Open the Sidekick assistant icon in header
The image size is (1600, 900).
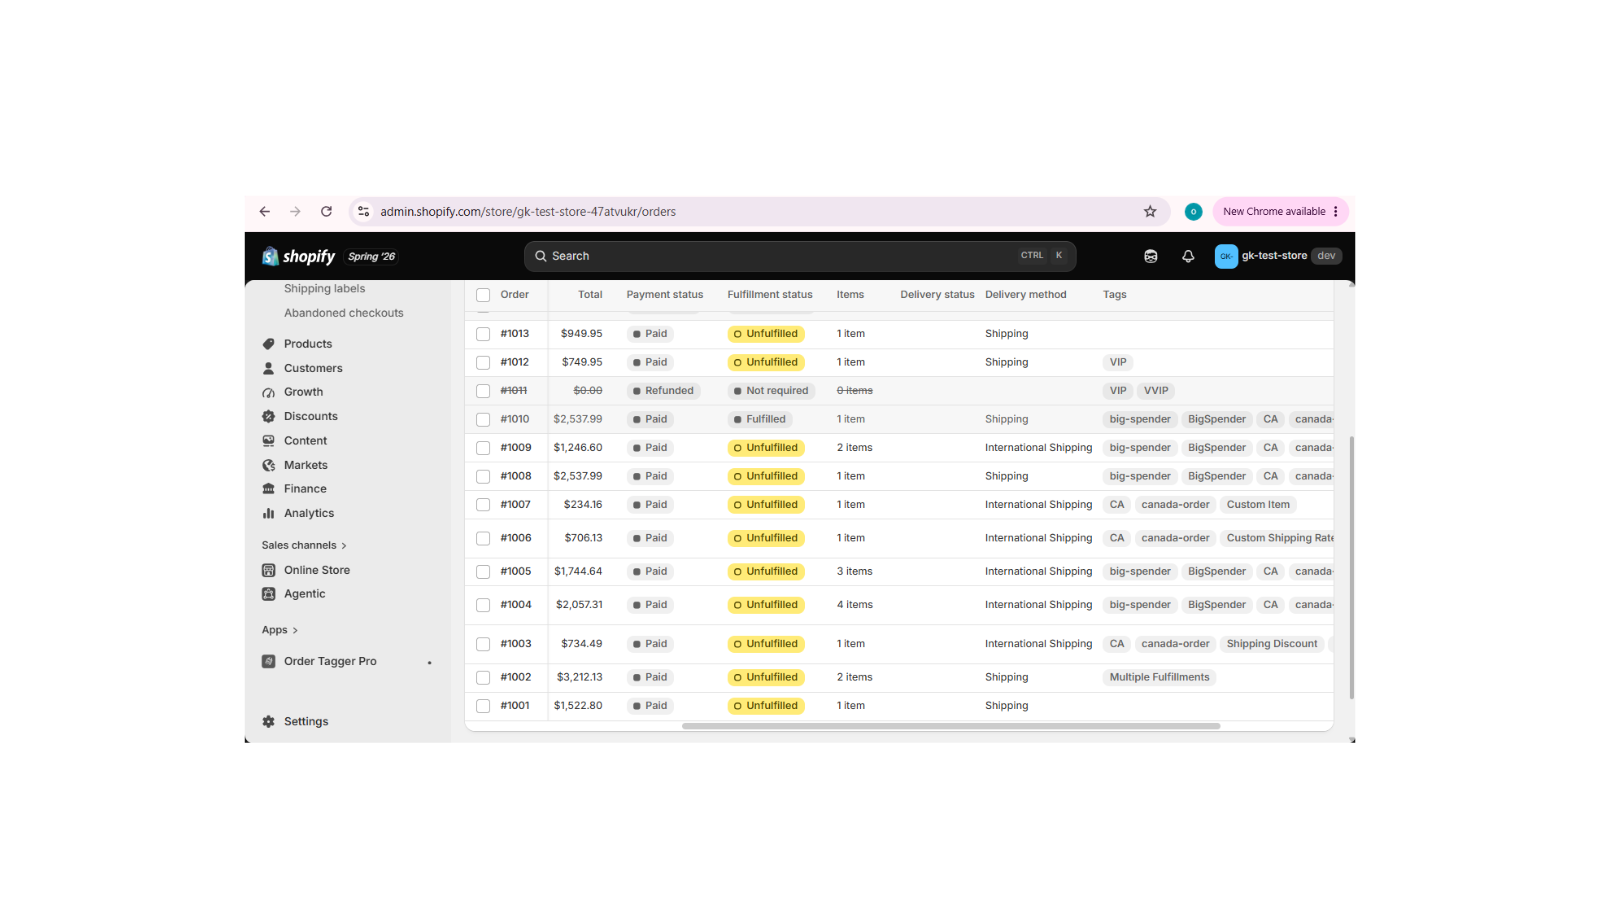pos(1151,256)
